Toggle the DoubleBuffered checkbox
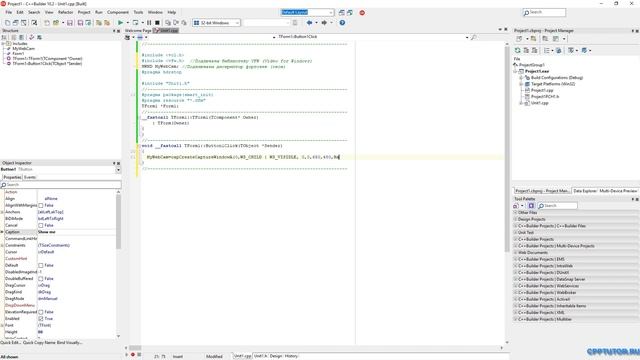 (x=41, y=279)
